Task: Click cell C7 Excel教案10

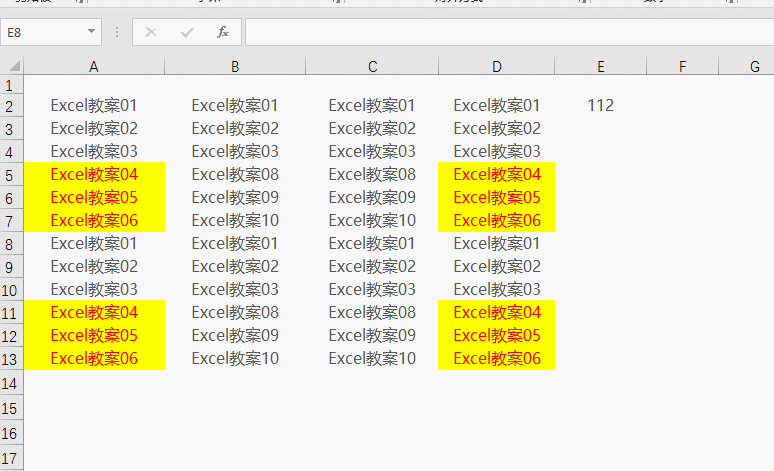Action: point(372,220)
